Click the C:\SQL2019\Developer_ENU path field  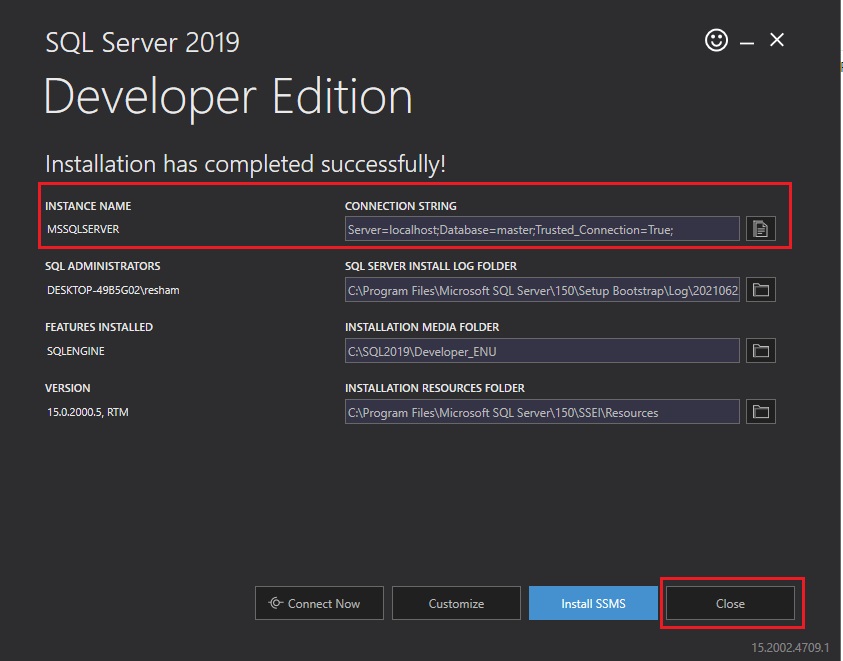(542, 351)
